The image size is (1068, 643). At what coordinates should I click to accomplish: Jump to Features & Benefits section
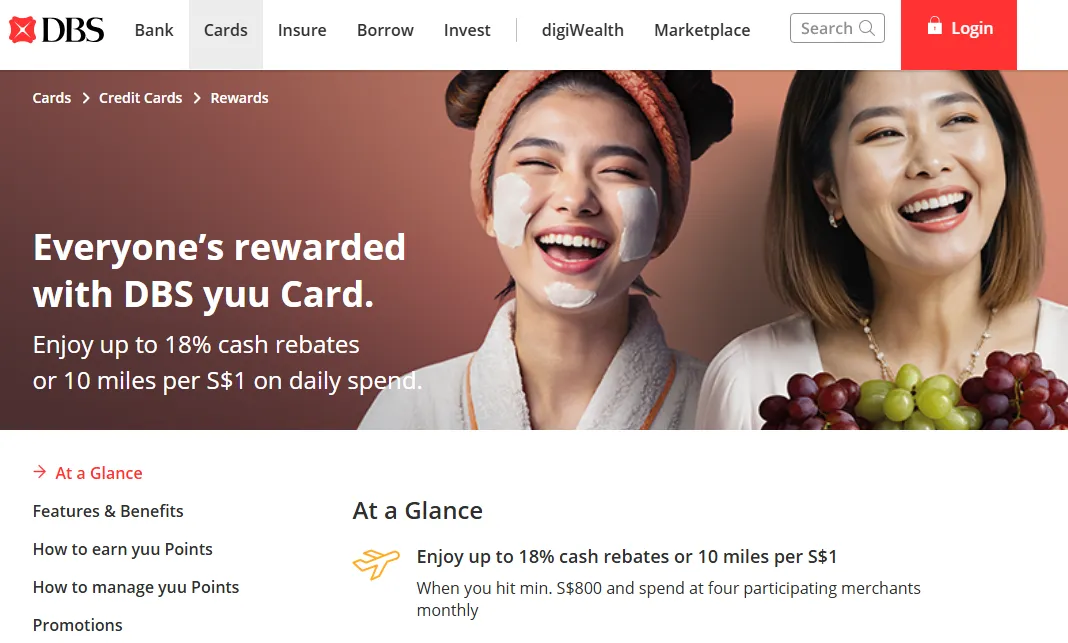pos(108,511)
